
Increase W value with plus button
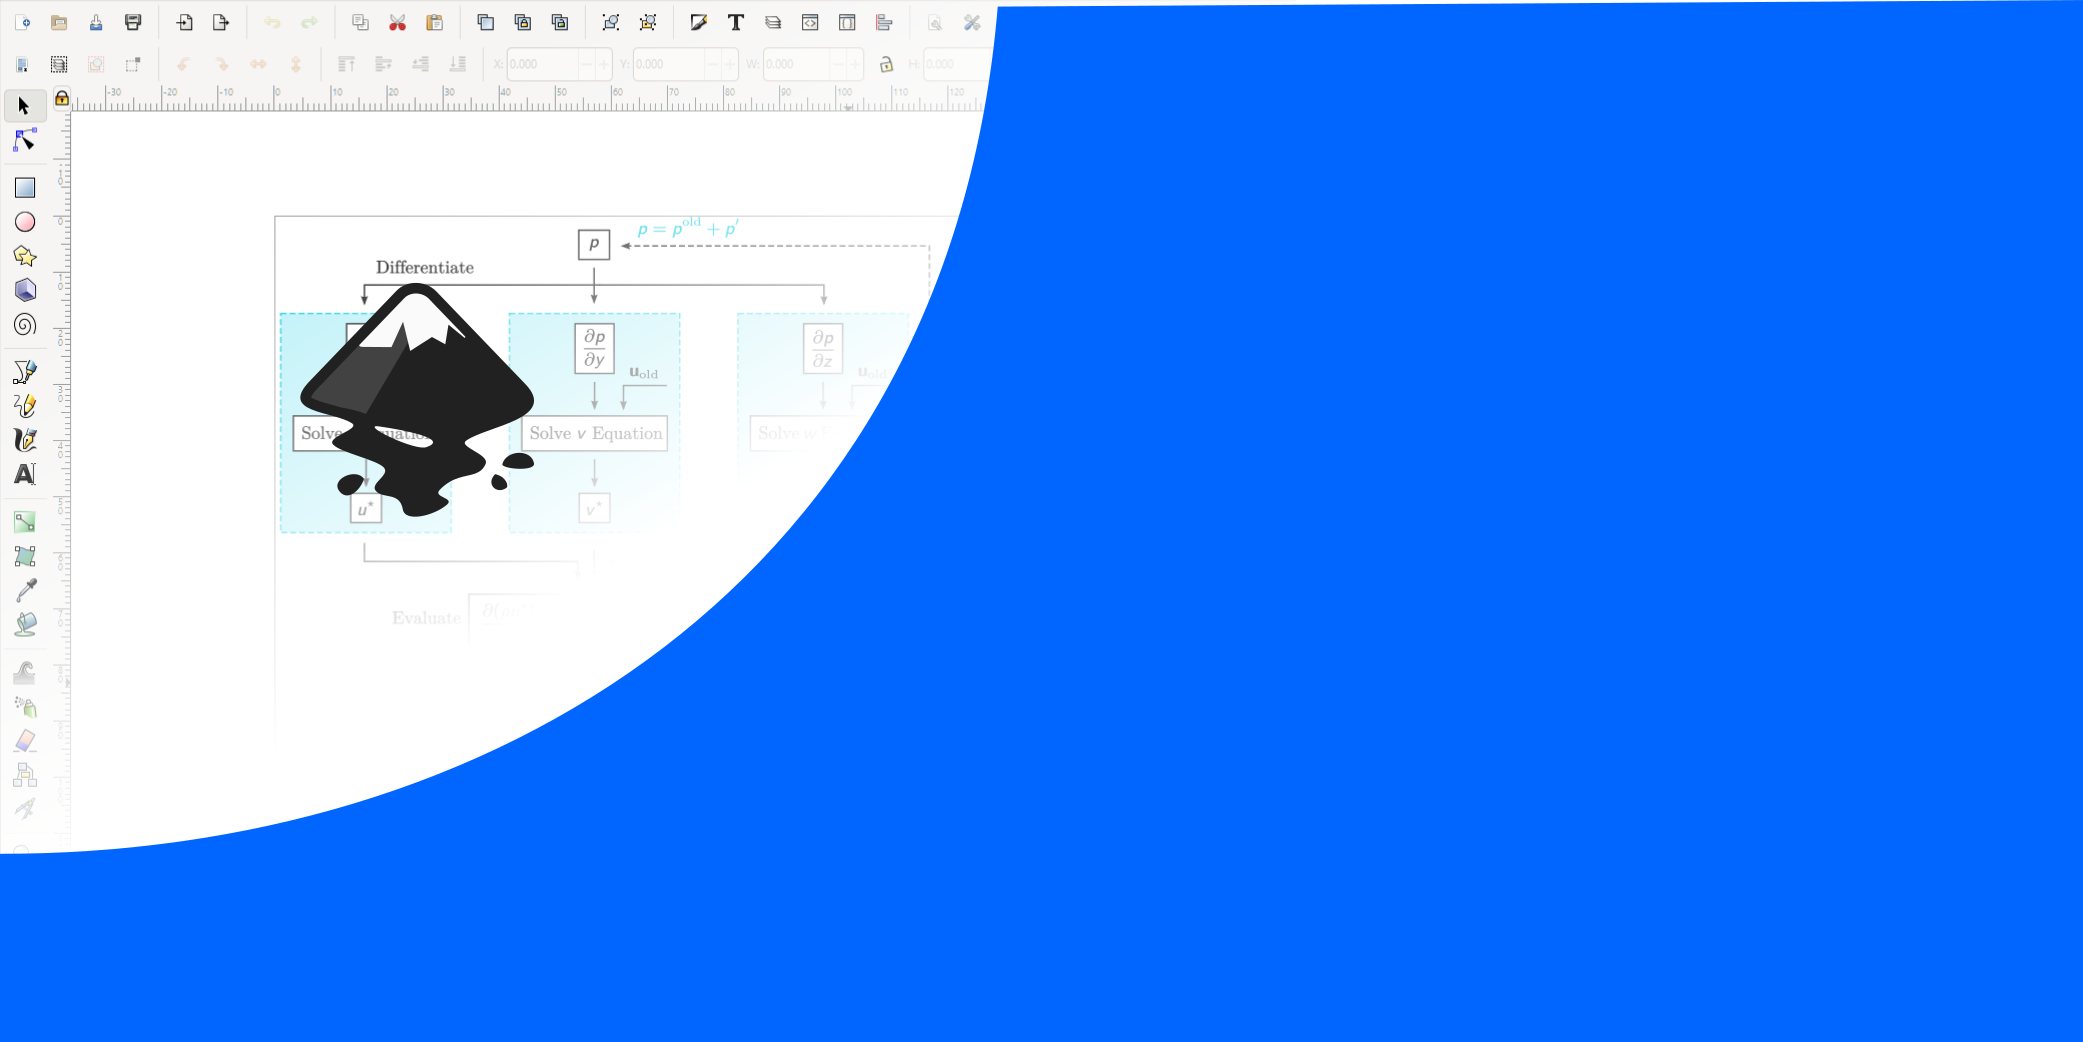click(855, 64)
